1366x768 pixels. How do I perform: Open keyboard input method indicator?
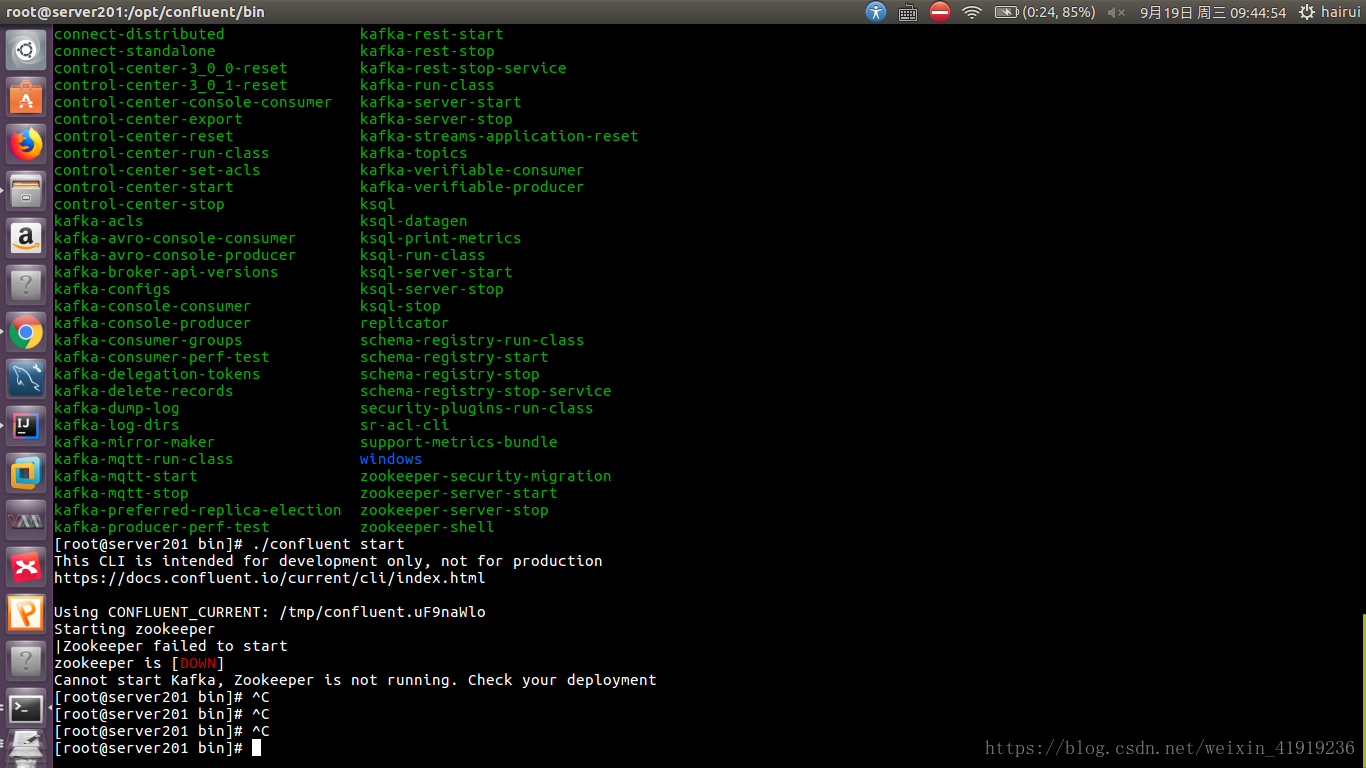click(908, 12)
